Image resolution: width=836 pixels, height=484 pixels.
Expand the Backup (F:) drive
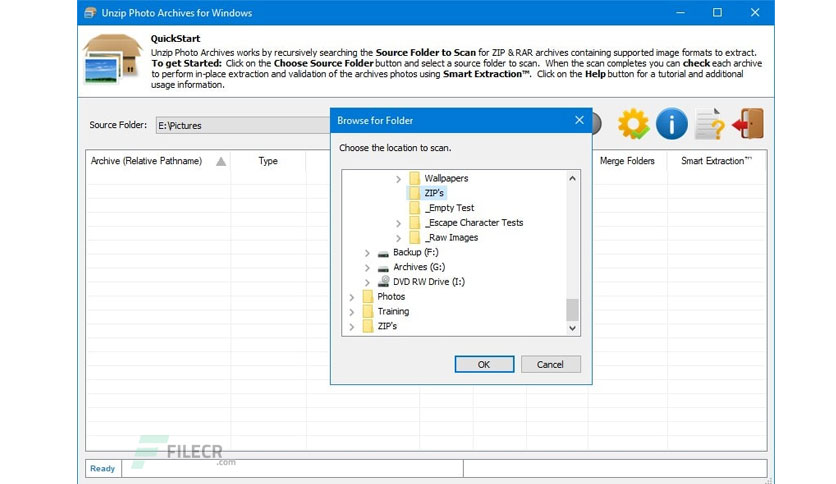tap(367, 253)
